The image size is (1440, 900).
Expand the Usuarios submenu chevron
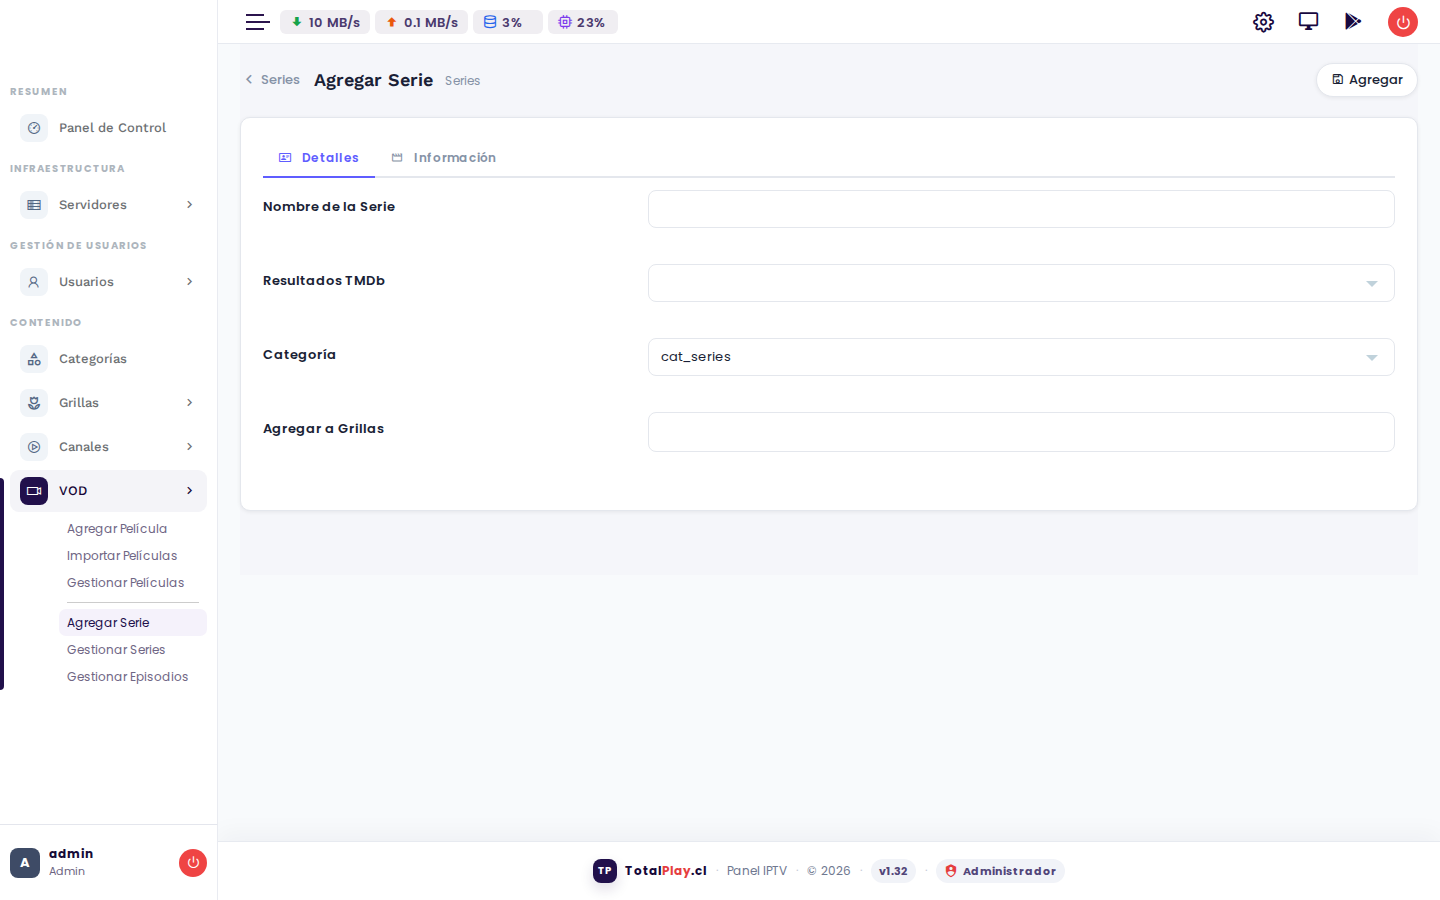(x=189, y=282)
